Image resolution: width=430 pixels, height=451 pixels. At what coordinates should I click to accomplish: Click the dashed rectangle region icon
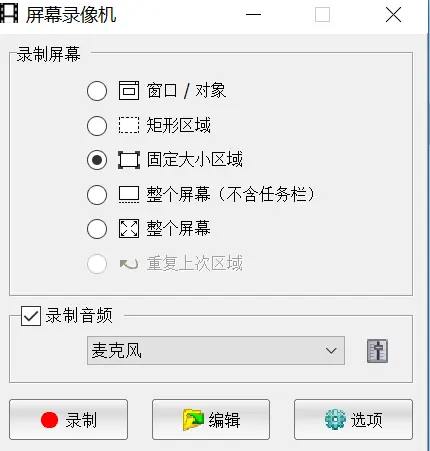tap(129, 125)
